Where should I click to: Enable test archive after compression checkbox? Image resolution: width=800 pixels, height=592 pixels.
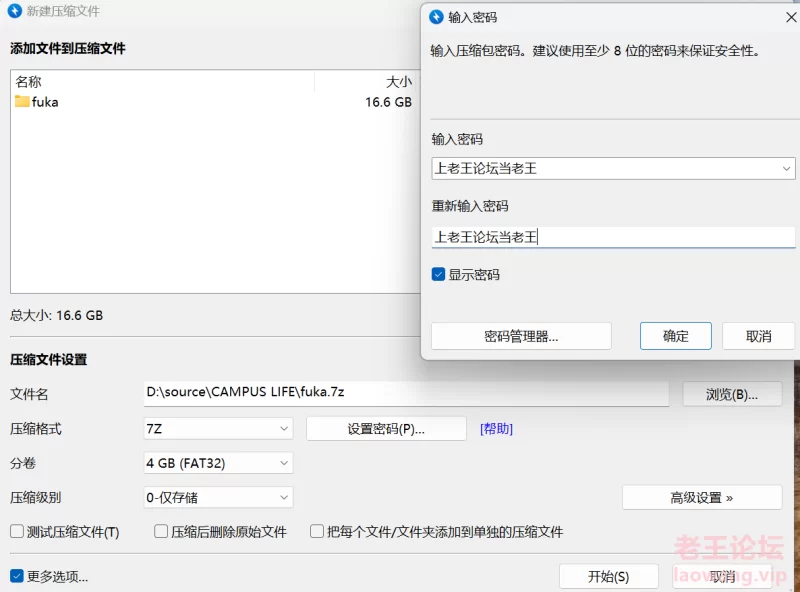(x=17, y=531)
